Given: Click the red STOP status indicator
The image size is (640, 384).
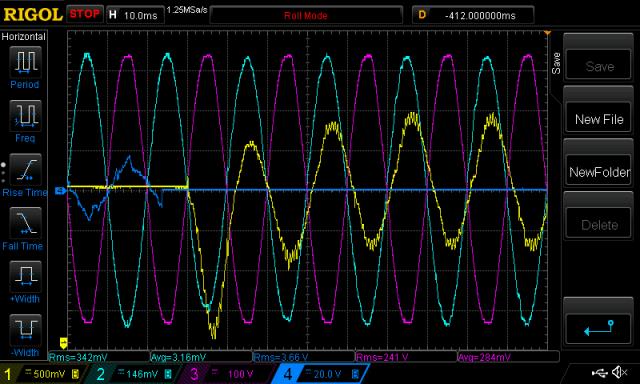Looking at the screenshot, I should click(84, 14).
